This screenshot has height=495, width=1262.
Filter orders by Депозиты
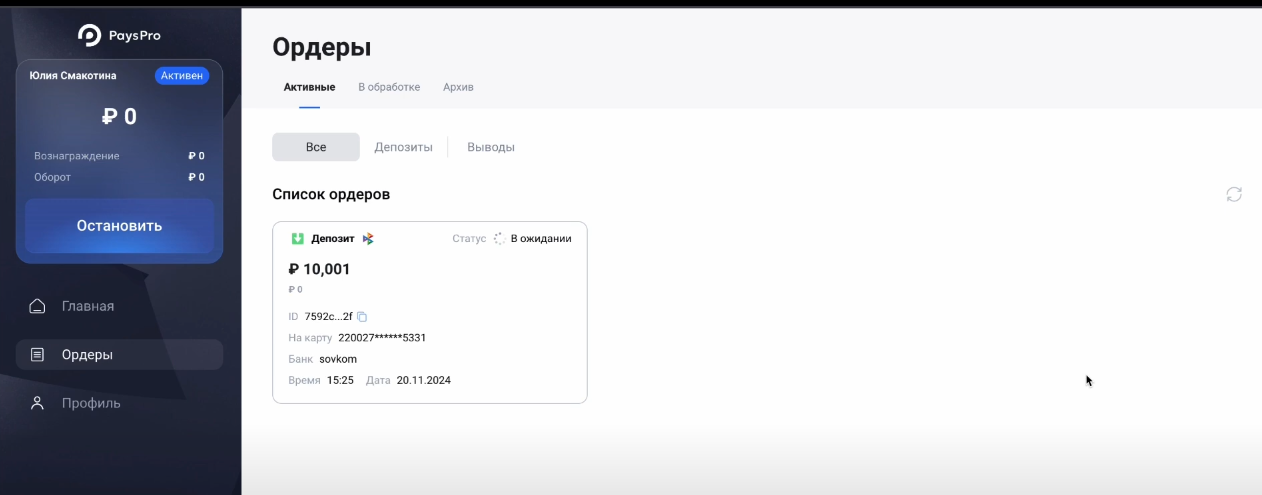coord(403,147)
